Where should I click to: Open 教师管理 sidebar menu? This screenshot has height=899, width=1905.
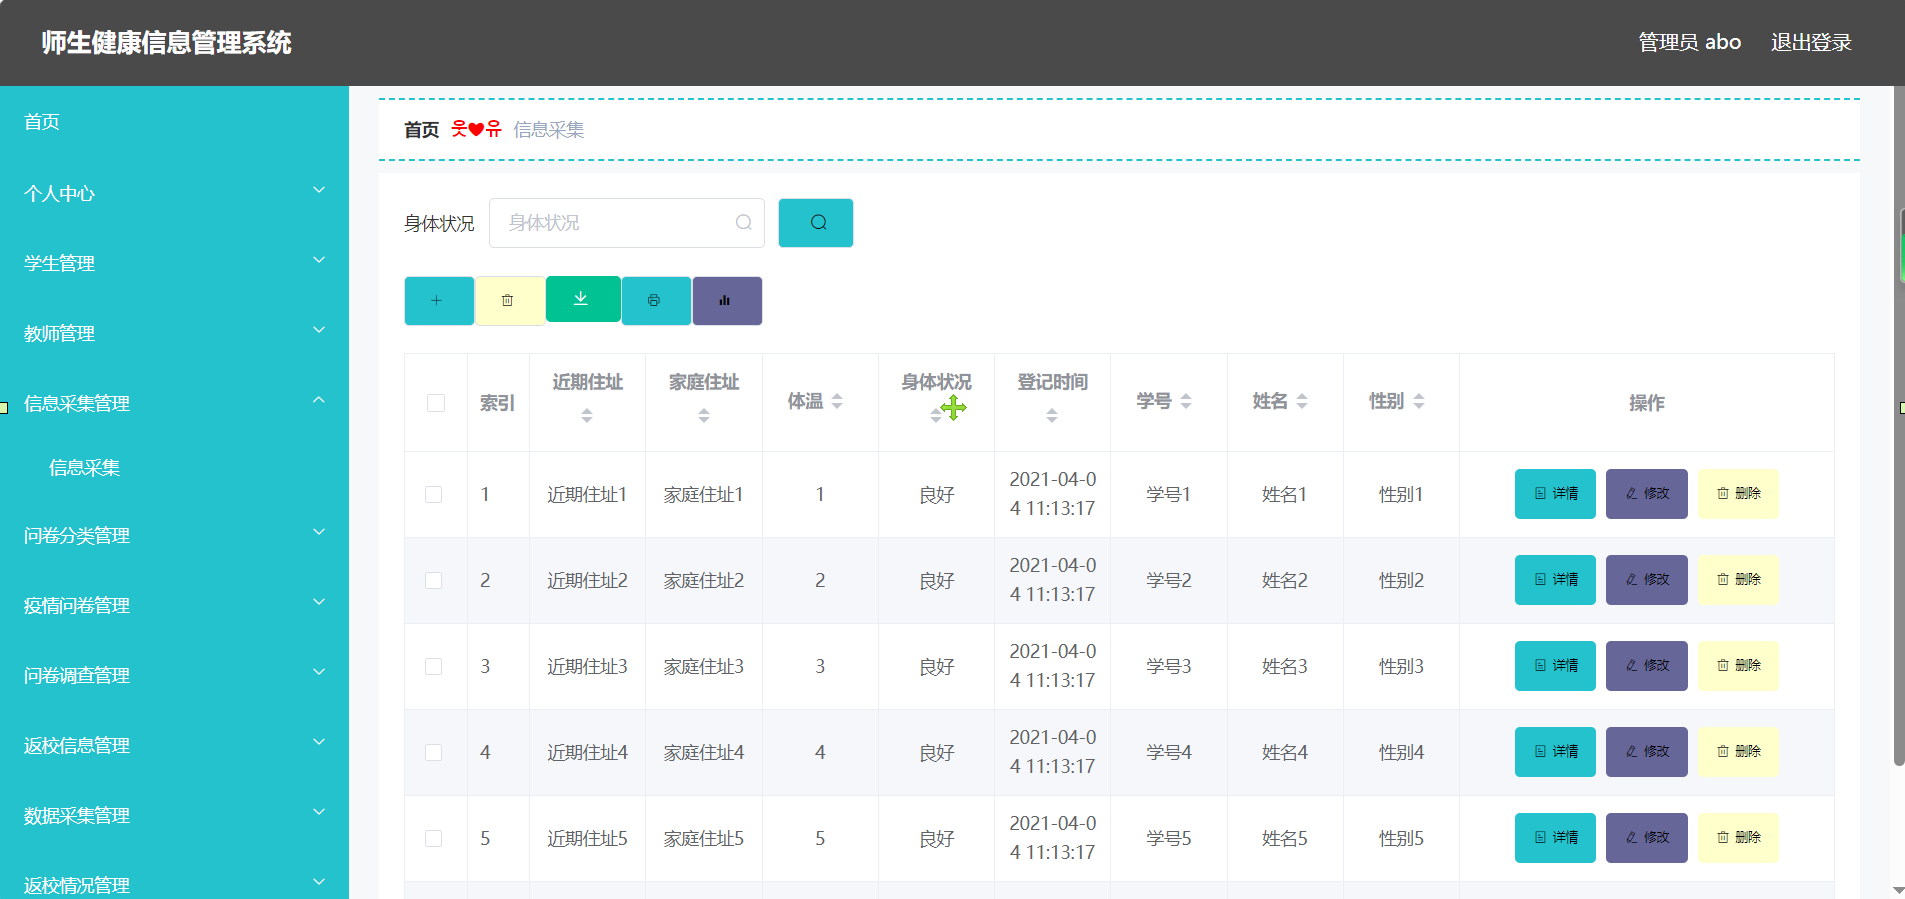click(174, 333)
